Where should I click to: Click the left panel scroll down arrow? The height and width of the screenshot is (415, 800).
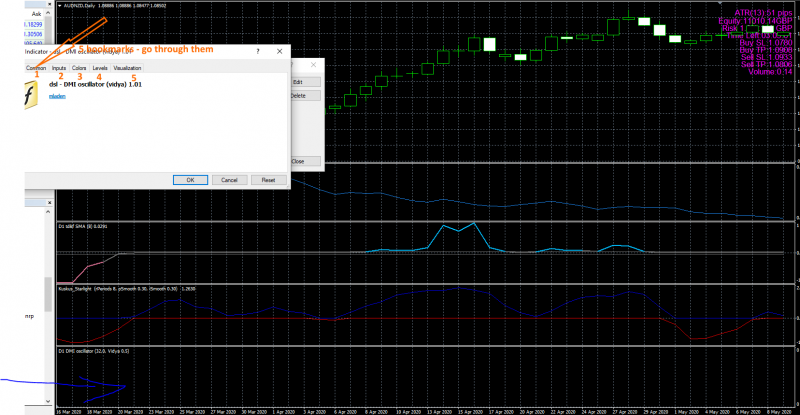pos(48,402)
